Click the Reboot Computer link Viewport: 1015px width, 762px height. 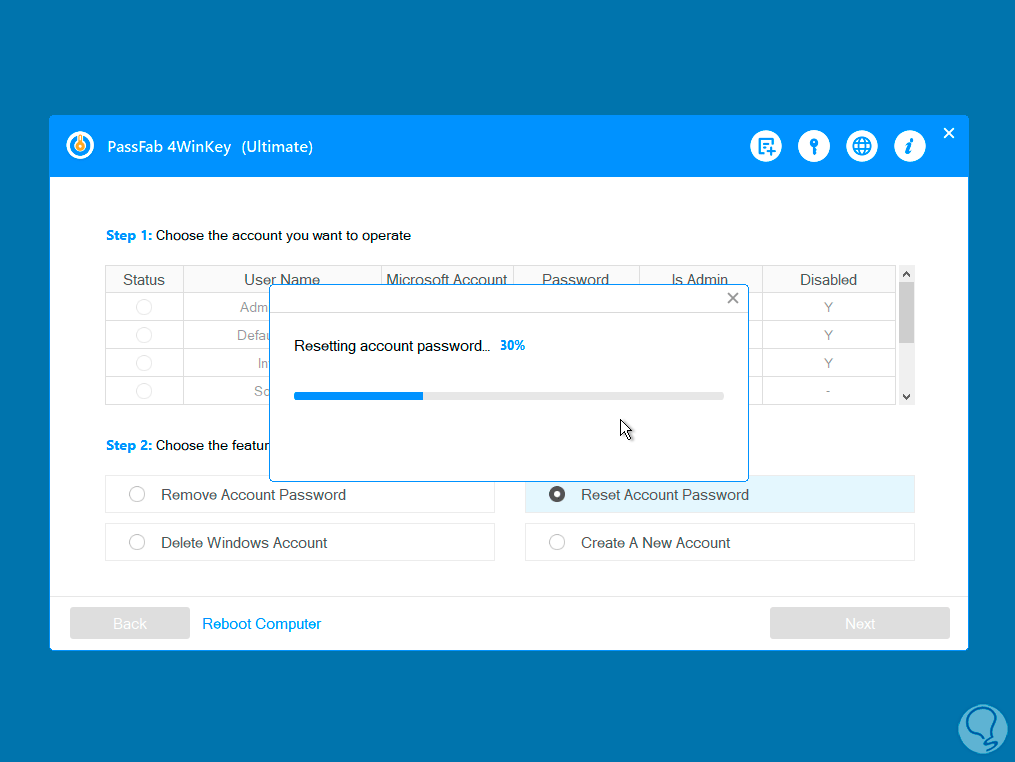click(x=262, y=623)
